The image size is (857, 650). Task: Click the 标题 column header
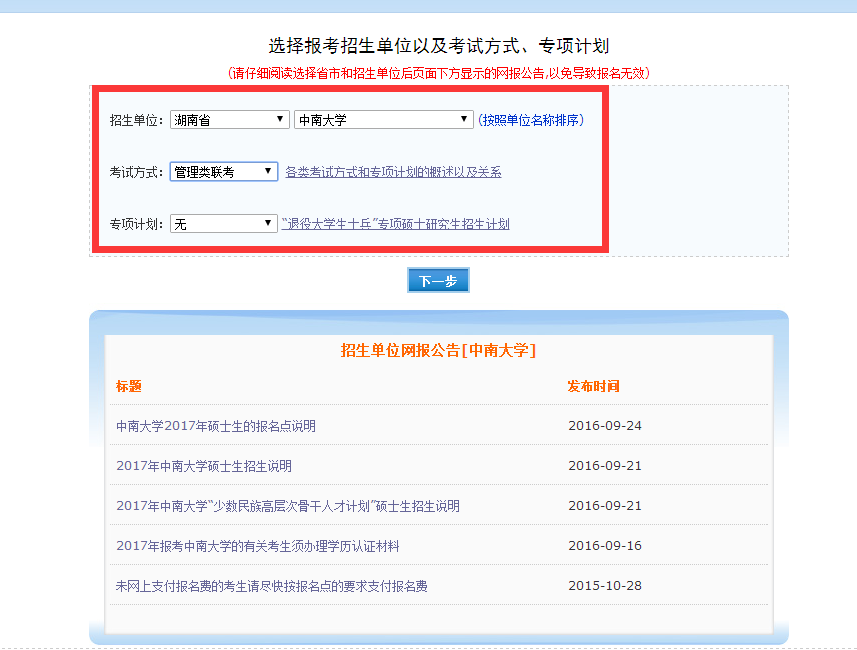129,386
